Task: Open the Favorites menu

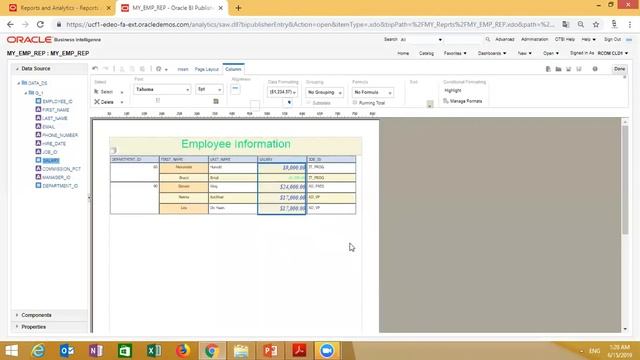Action: [455, 53]
